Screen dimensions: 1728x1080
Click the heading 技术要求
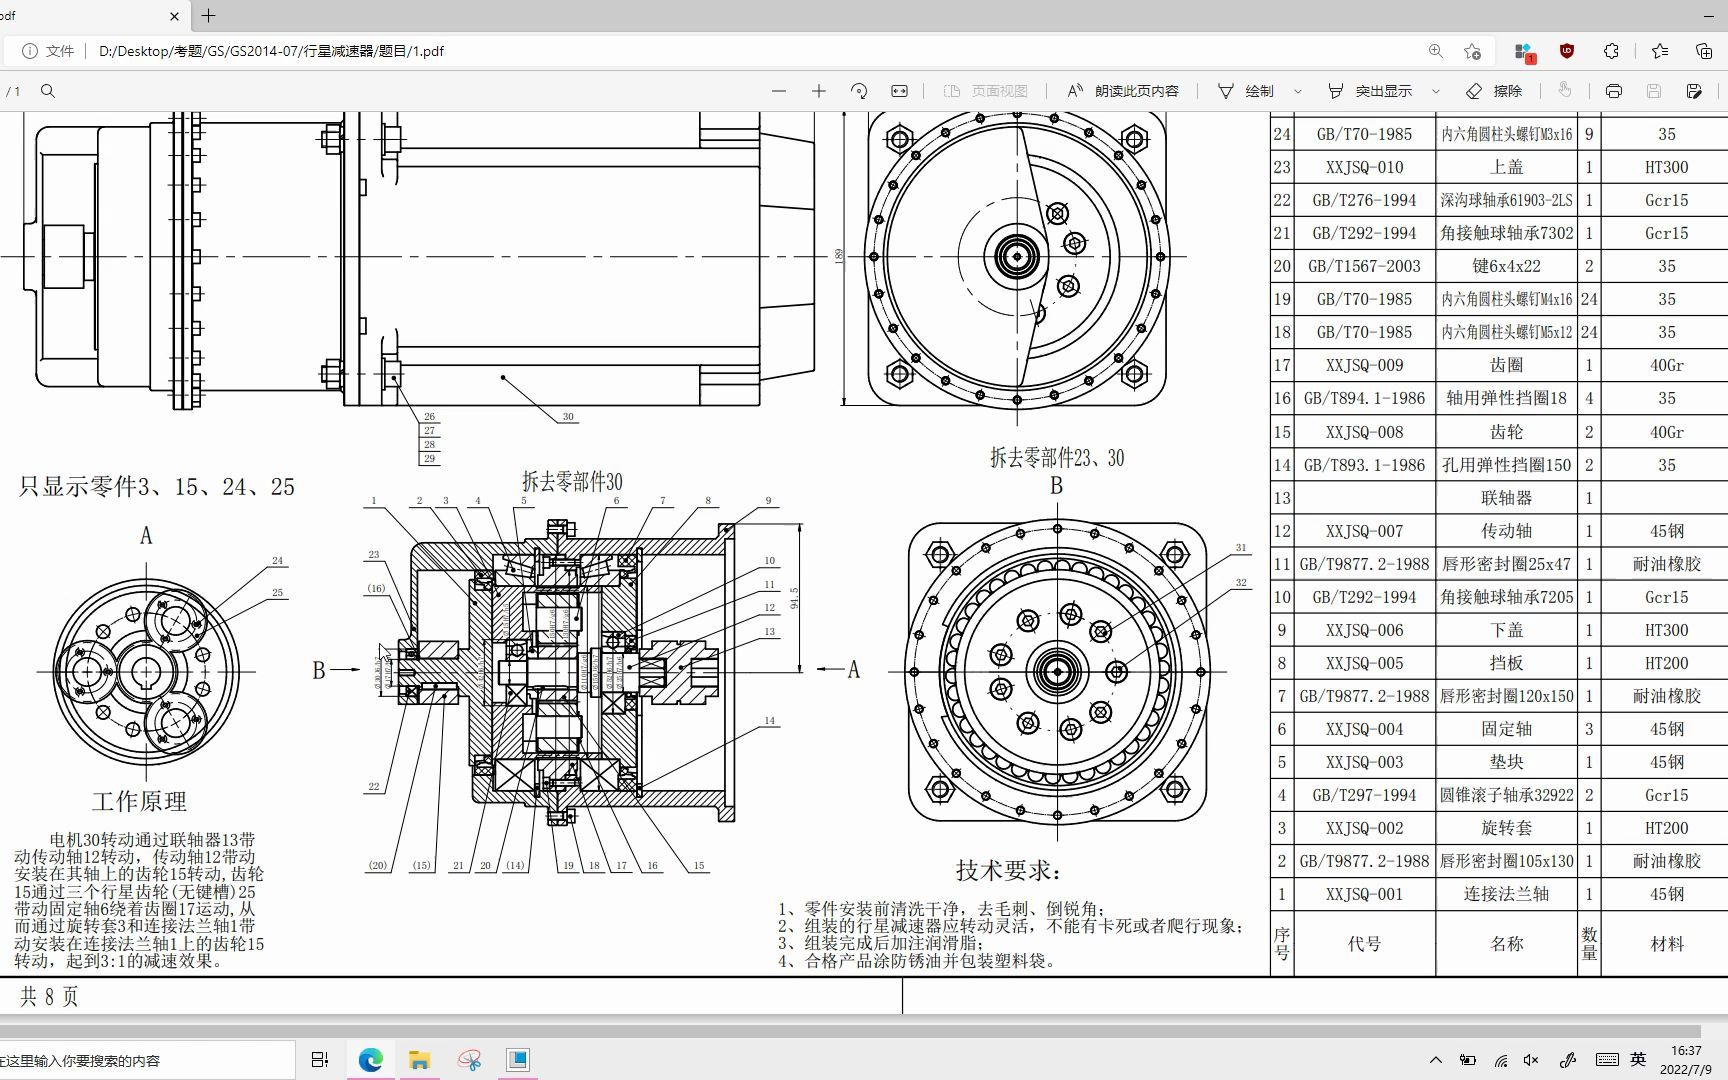(1009, 870)
